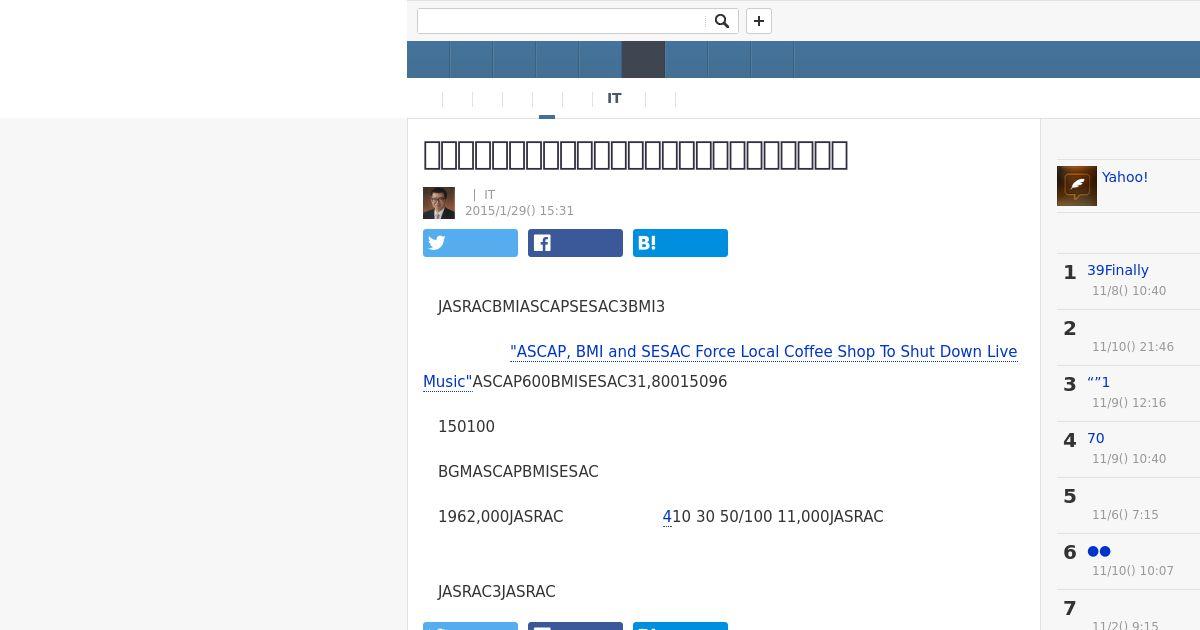Click the ranking date "11/10() 21:46"
1200x630 pixels.
pos(1133,347)
